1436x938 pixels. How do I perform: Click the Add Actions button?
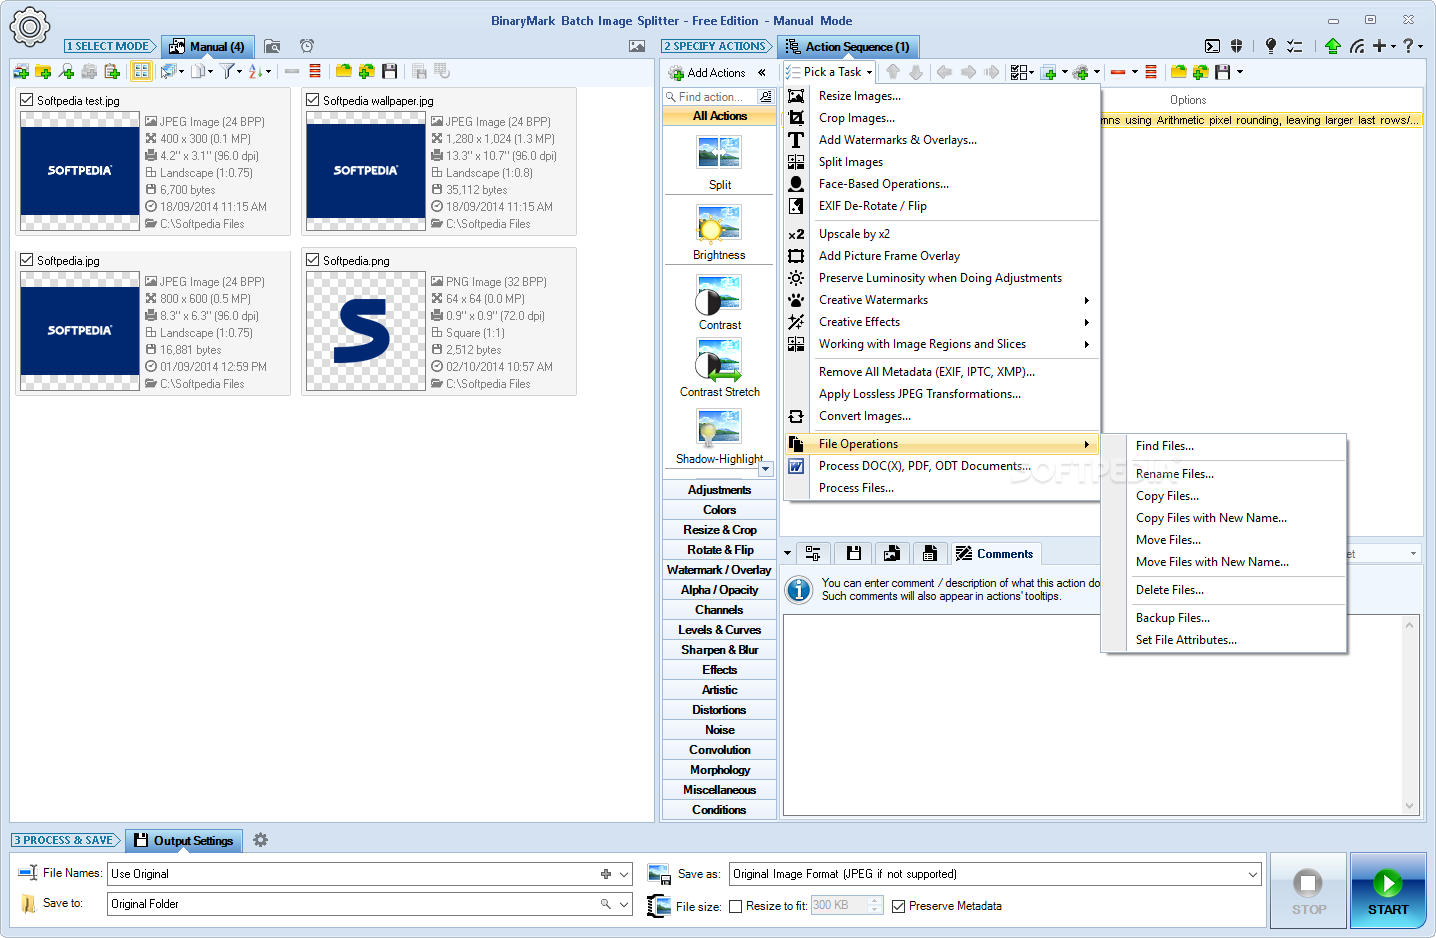pos(707,72)
